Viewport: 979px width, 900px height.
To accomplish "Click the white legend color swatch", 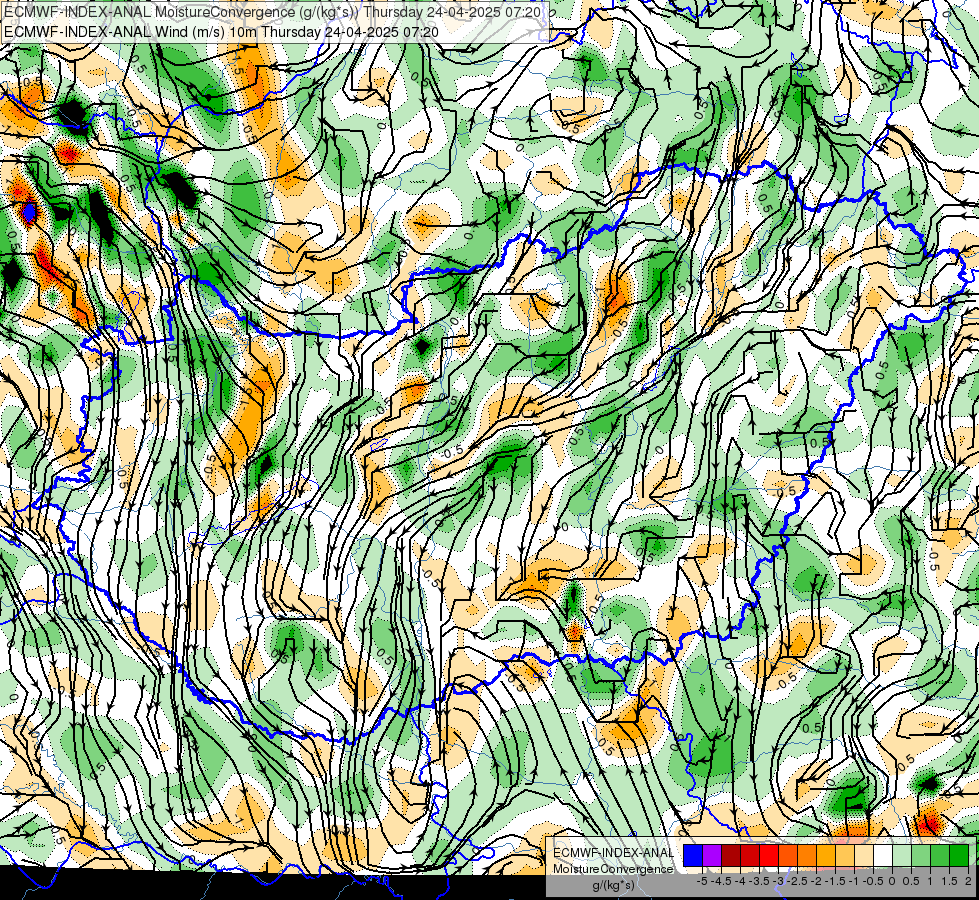I will (x=883, y=856).
